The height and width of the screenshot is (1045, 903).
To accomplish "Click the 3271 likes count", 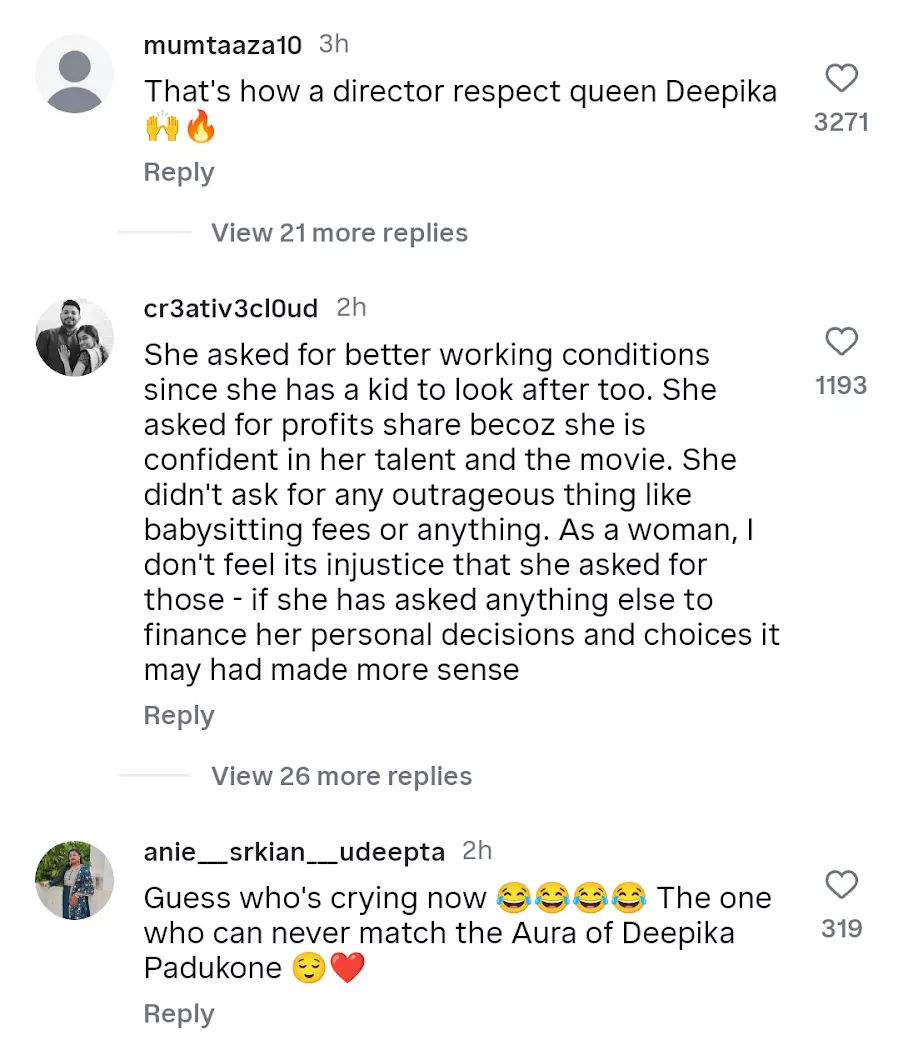I will (x=841, y=122).
